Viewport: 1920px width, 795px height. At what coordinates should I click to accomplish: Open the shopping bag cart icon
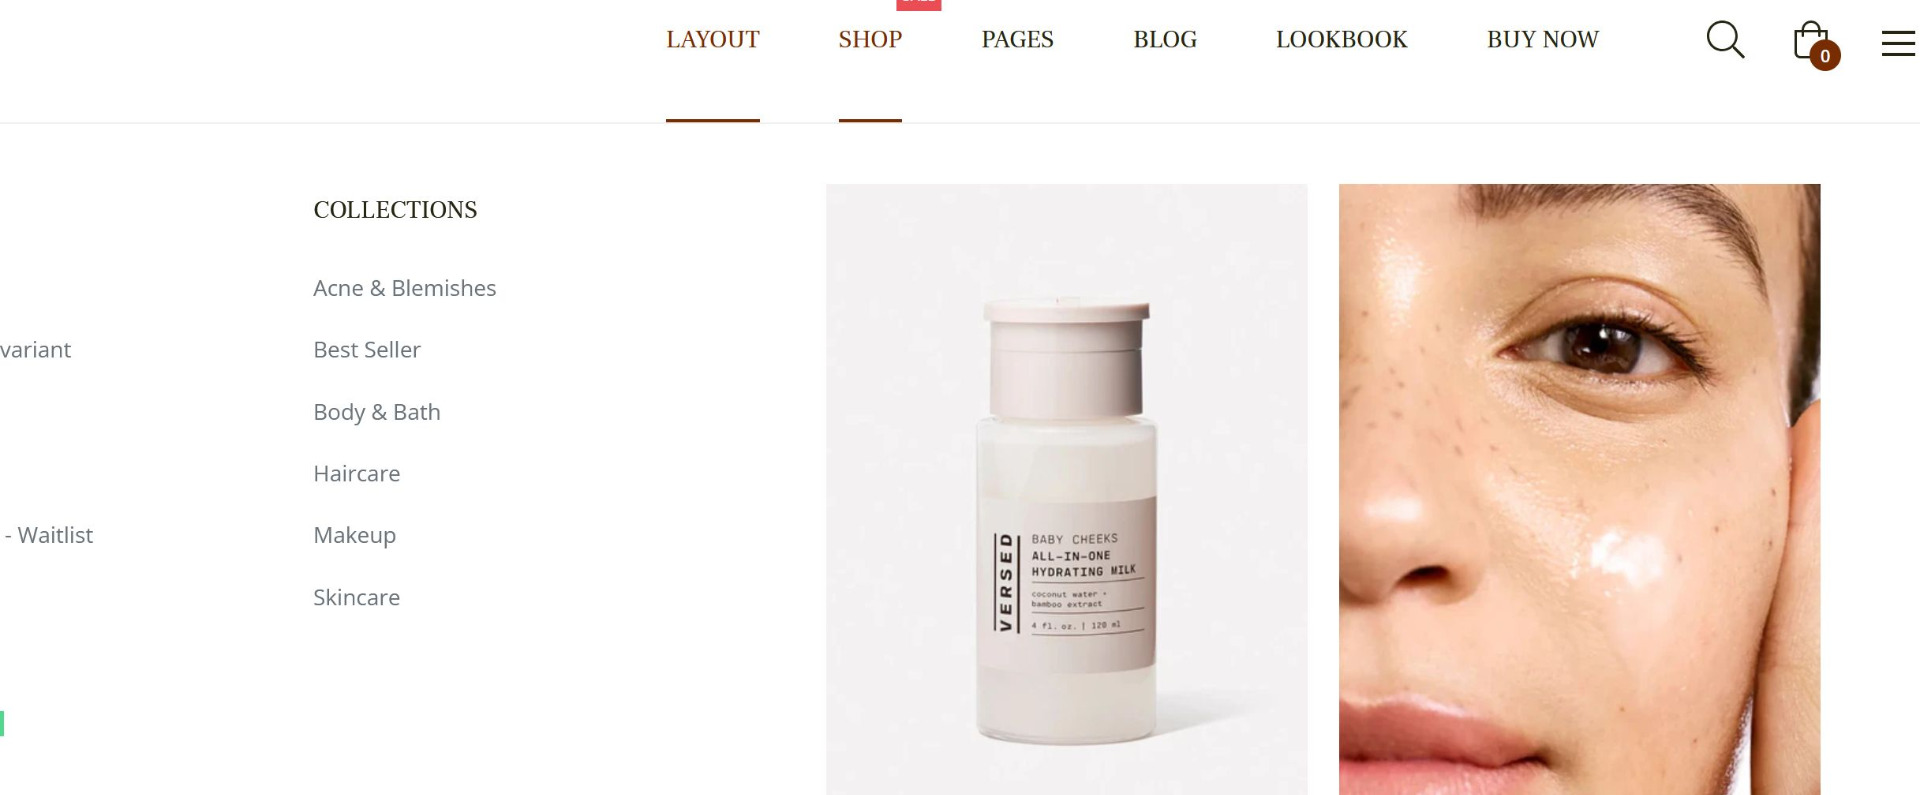(x=1811, y=40)
